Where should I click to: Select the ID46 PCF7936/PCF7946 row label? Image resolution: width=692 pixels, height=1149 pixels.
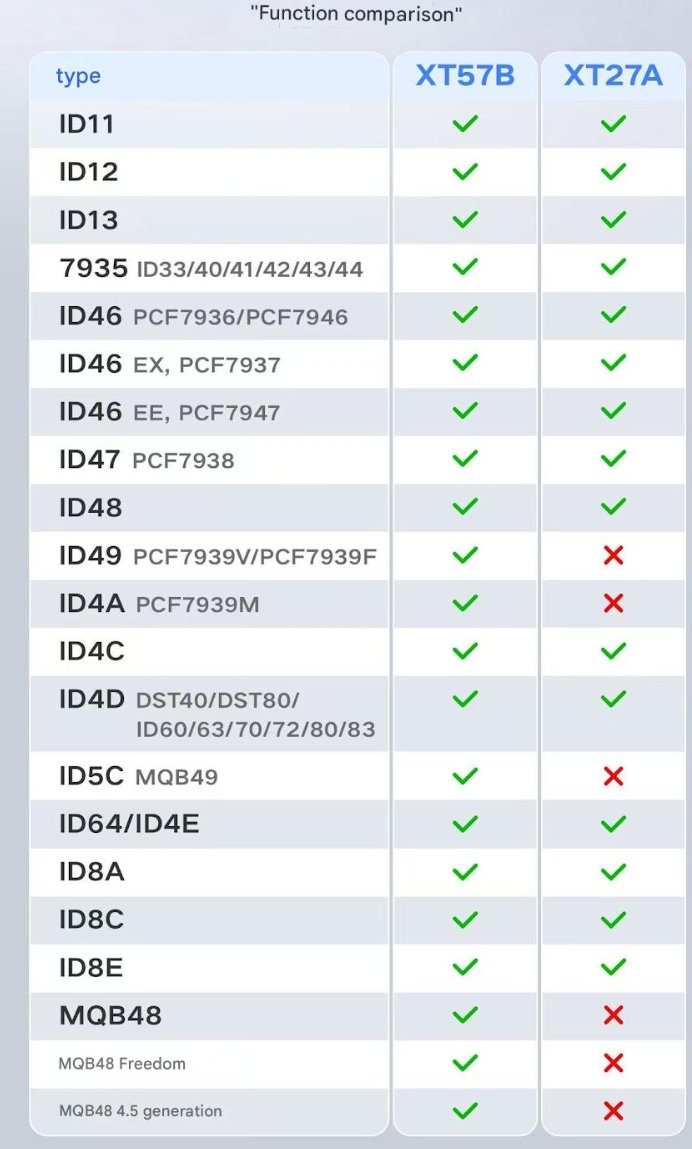203,316
